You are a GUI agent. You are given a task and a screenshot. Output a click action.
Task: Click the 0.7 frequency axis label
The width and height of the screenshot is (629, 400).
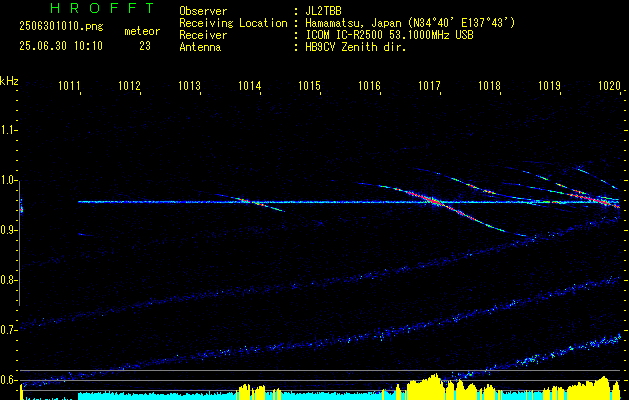[7, 330]
